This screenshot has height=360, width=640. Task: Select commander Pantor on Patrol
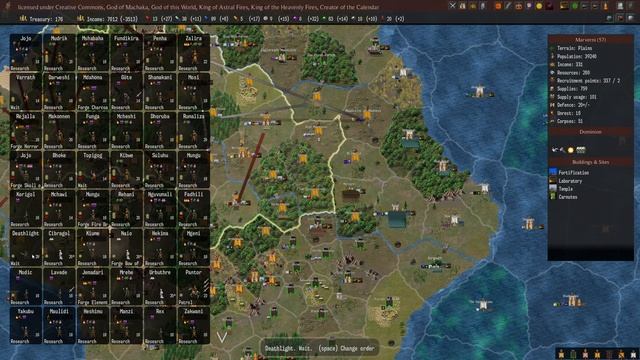[x=193, y=287]
